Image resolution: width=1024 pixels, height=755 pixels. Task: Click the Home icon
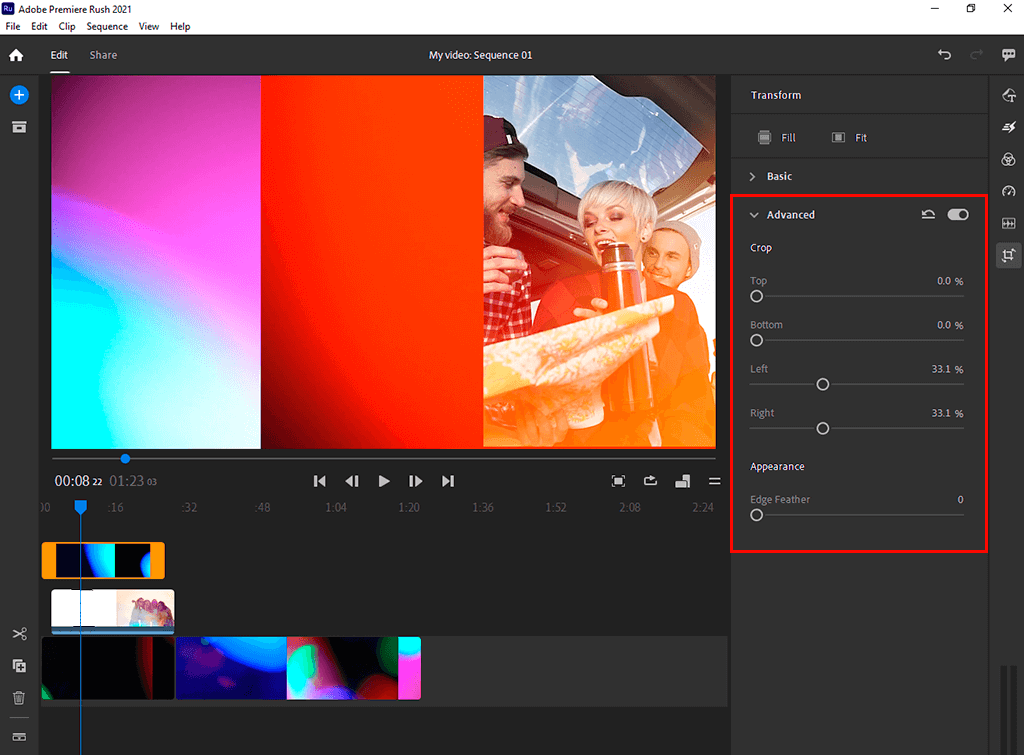tap(16, 56)
